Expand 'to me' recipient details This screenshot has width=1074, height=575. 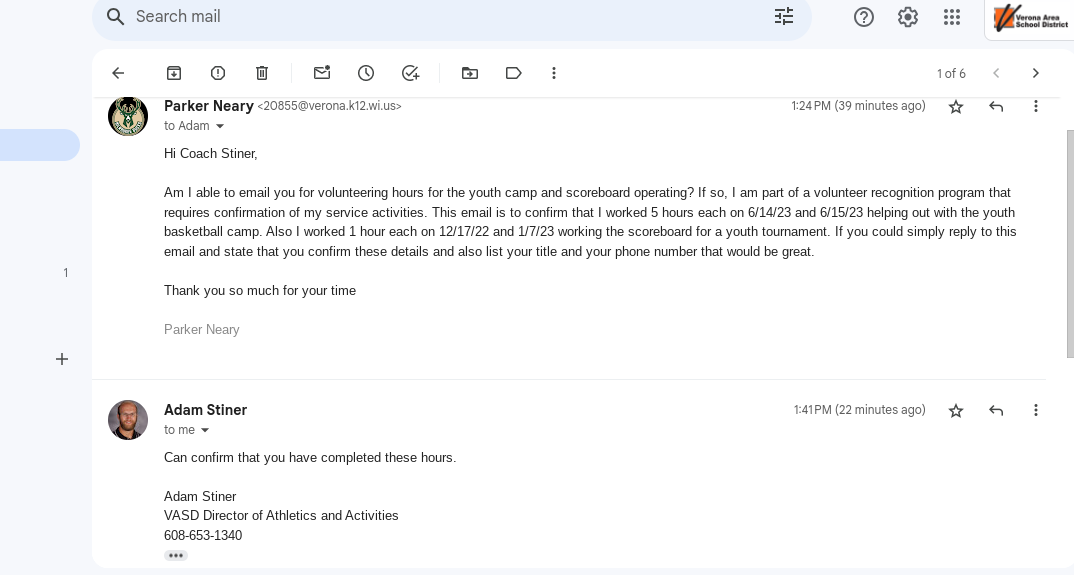coord(205,431)
